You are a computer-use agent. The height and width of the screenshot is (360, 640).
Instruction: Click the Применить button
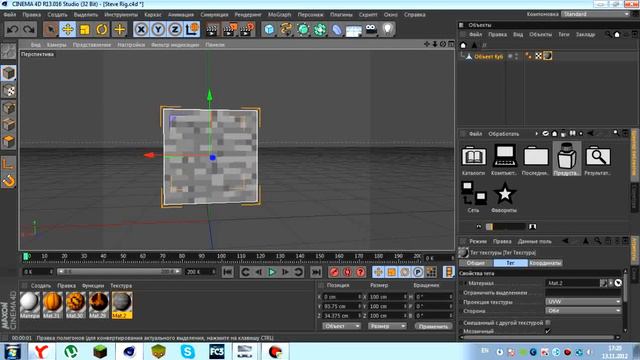[433, 326]
